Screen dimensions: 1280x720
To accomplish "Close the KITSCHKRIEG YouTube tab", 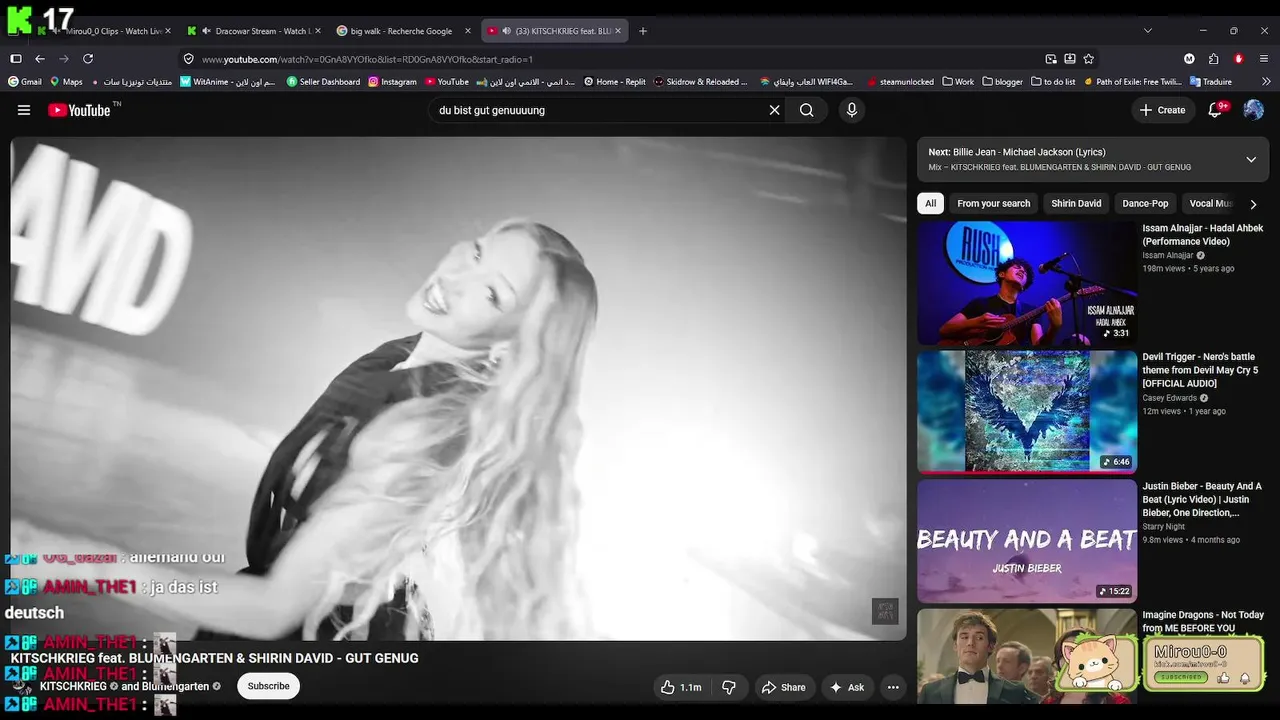I will click(617, 31).
